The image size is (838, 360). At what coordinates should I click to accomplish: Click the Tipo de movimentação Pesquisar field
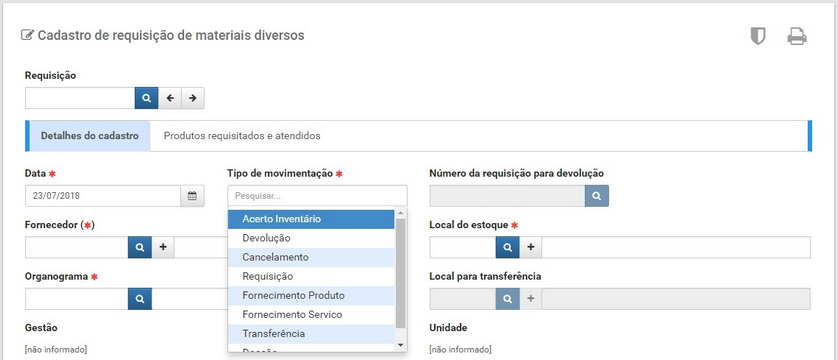pyautogui.click(x=317, y=196)
